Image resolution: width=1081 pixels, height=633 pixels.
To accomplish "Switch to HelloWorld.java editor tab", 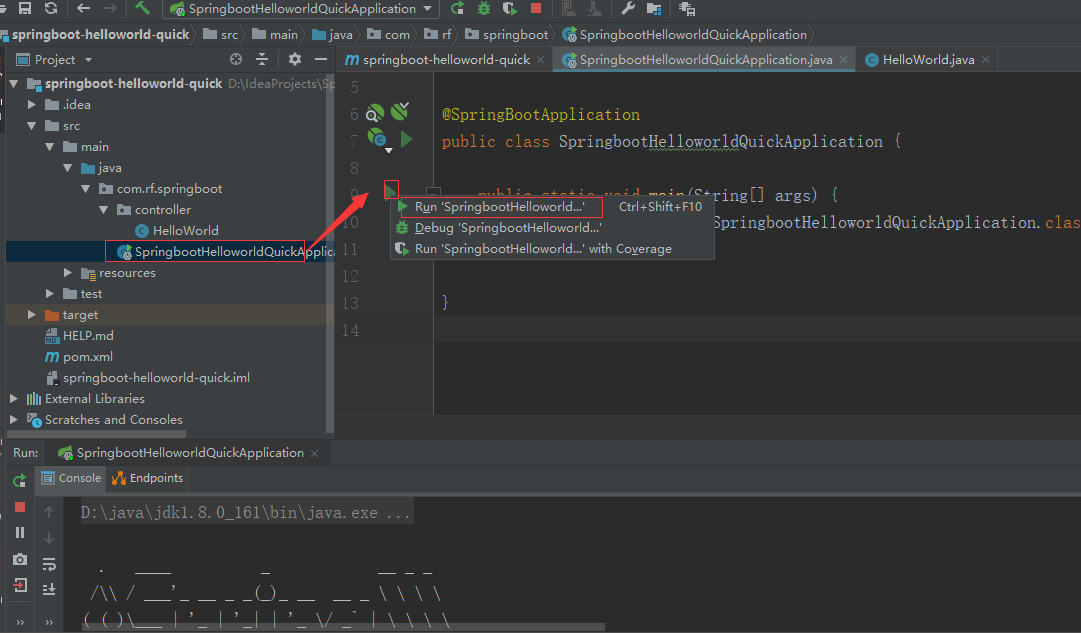I will pos(928,60).
